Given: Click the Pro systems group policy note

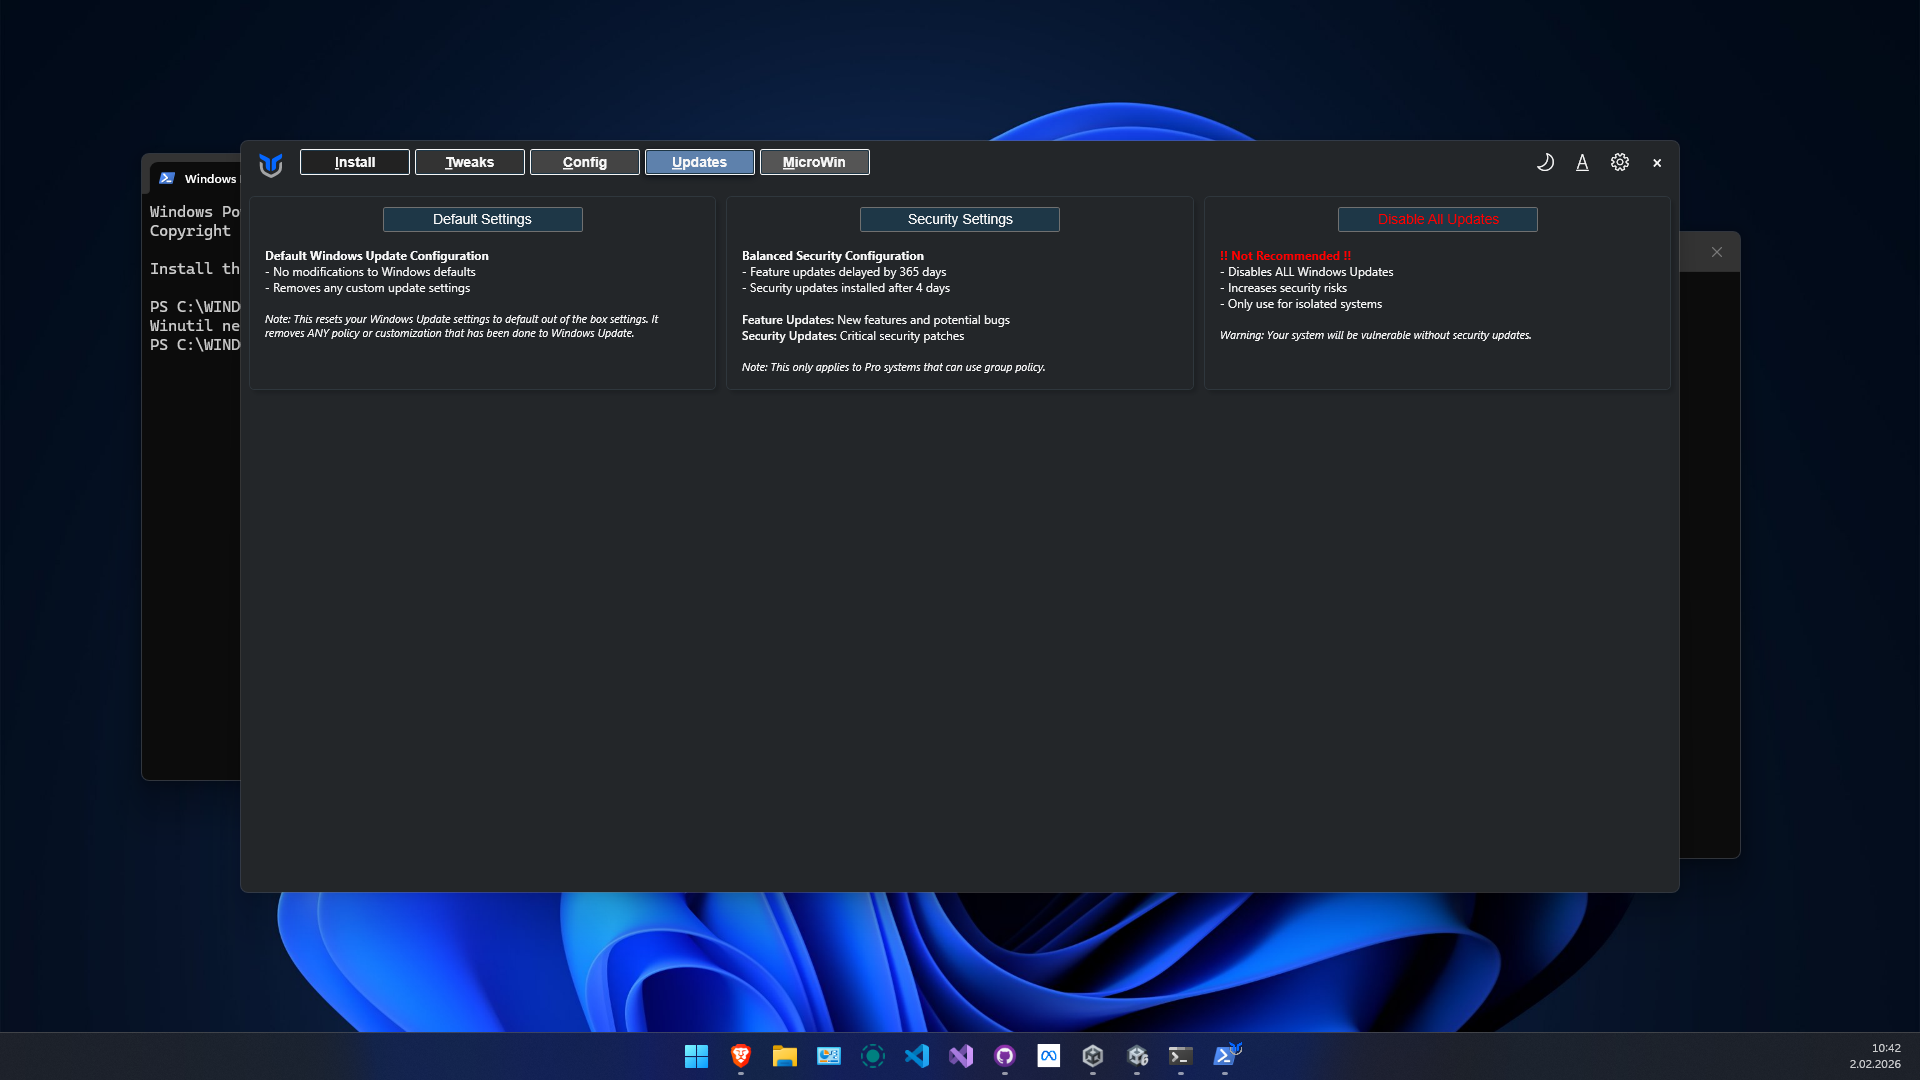Looking at the screenshot, I should click(893, 367).
